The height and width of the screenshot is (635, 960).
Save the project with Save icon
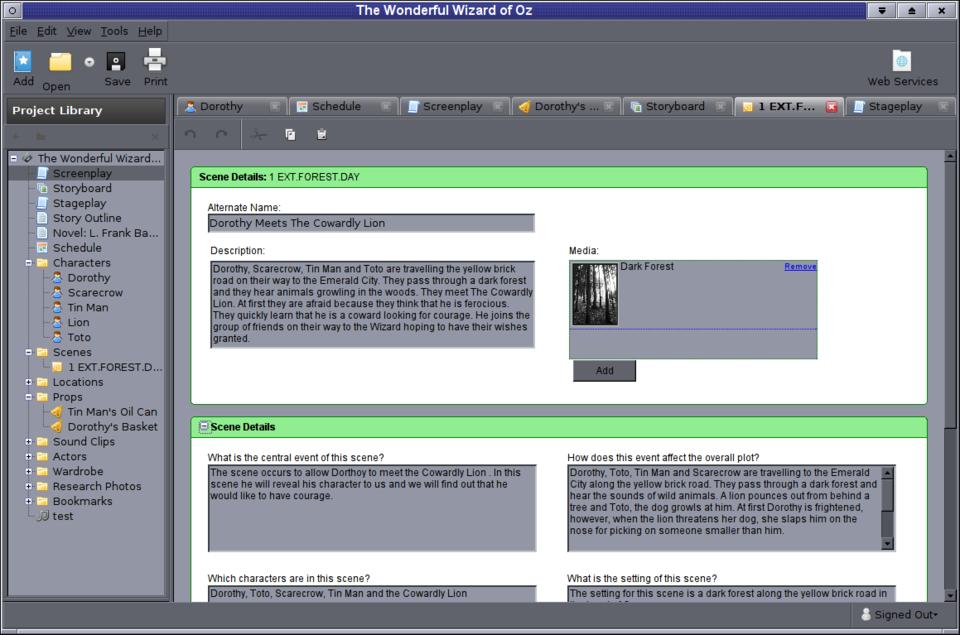click(117, 62)
